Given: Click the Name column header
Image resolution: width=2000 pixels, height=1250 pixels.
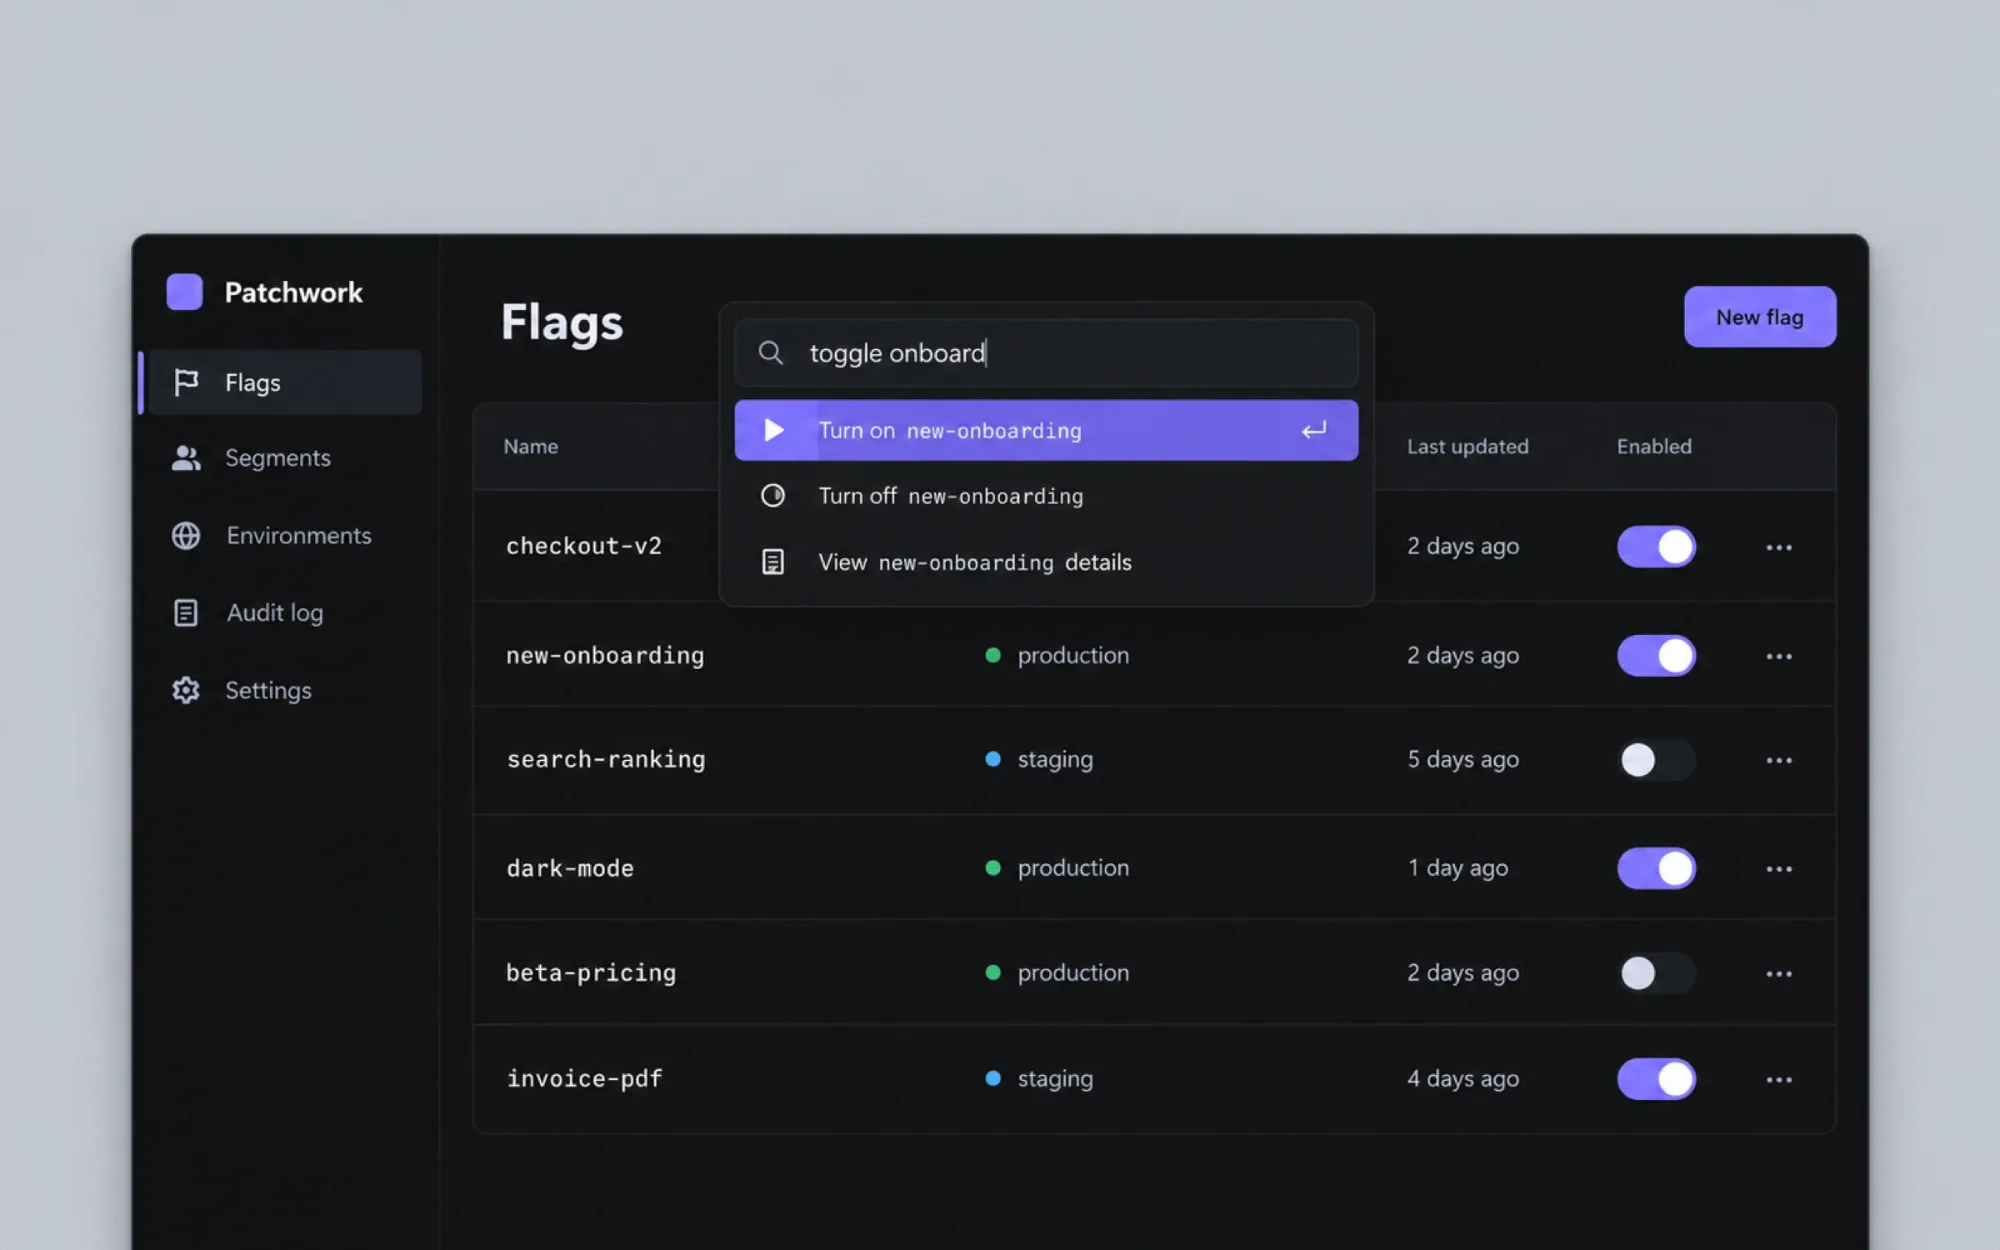Looking at the screenshot, I should pos(531,447).
